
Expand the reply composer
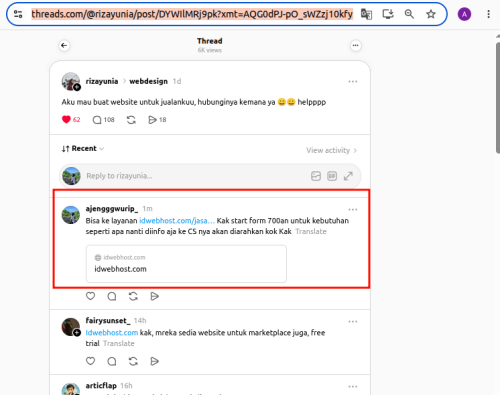[348, 176]
